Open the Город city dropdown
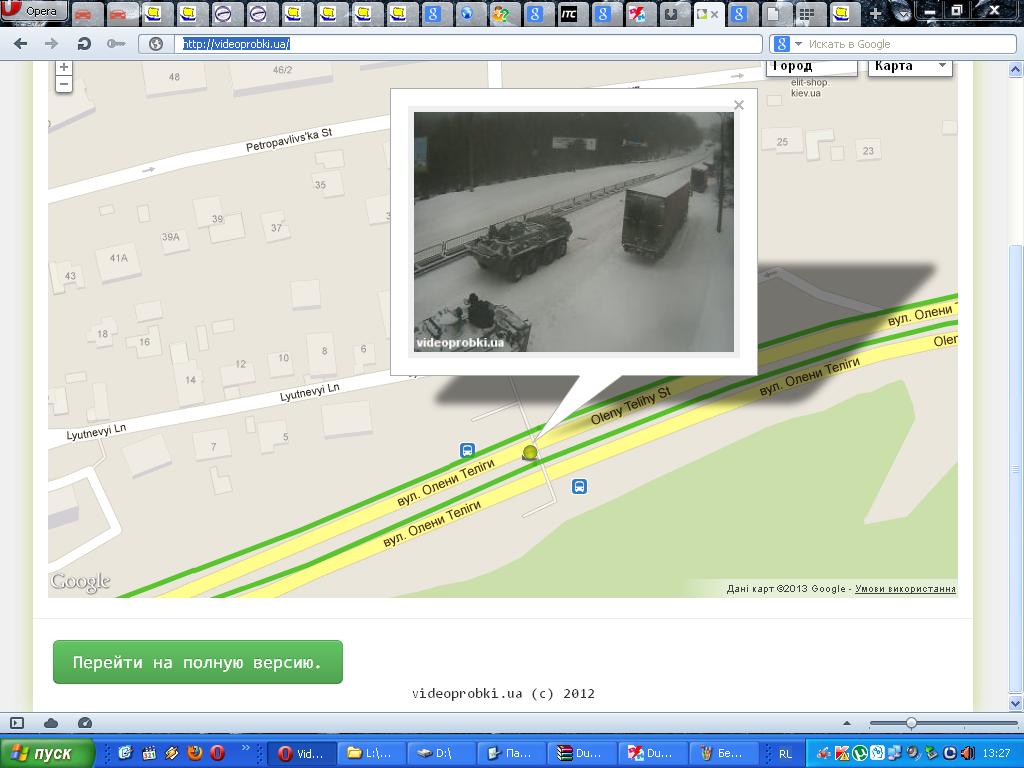The image size is (1024, 768). [811, 66]
